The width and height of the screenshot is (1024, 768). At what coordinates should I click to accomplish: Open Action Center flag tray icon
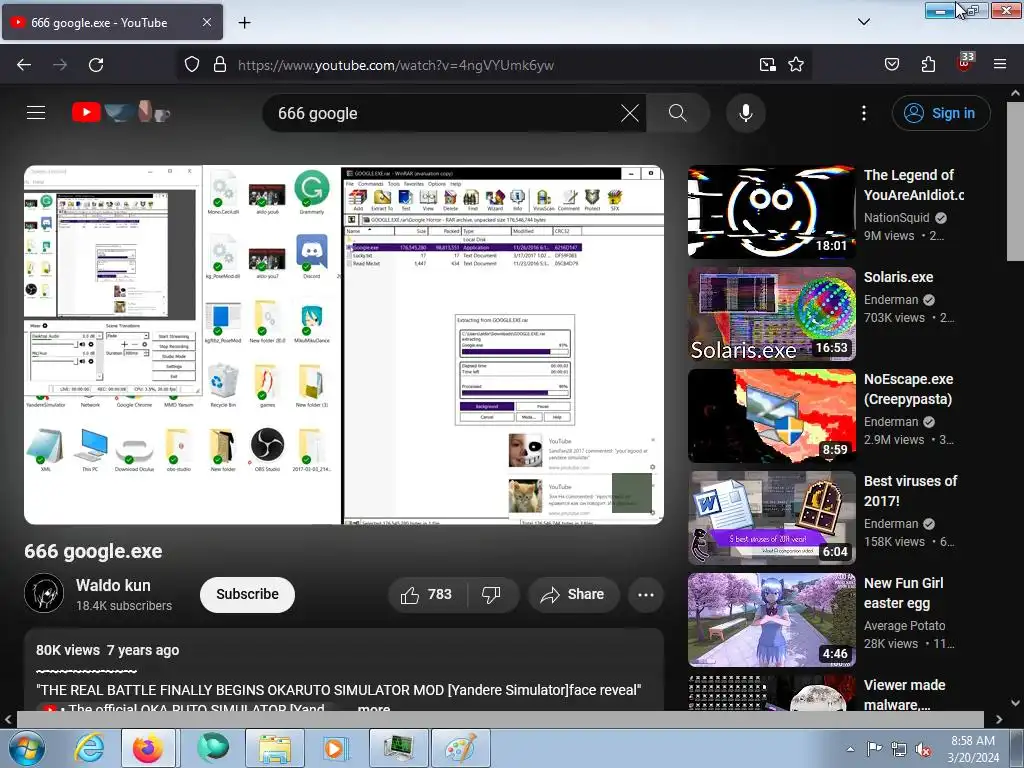[x=874, y=748]
